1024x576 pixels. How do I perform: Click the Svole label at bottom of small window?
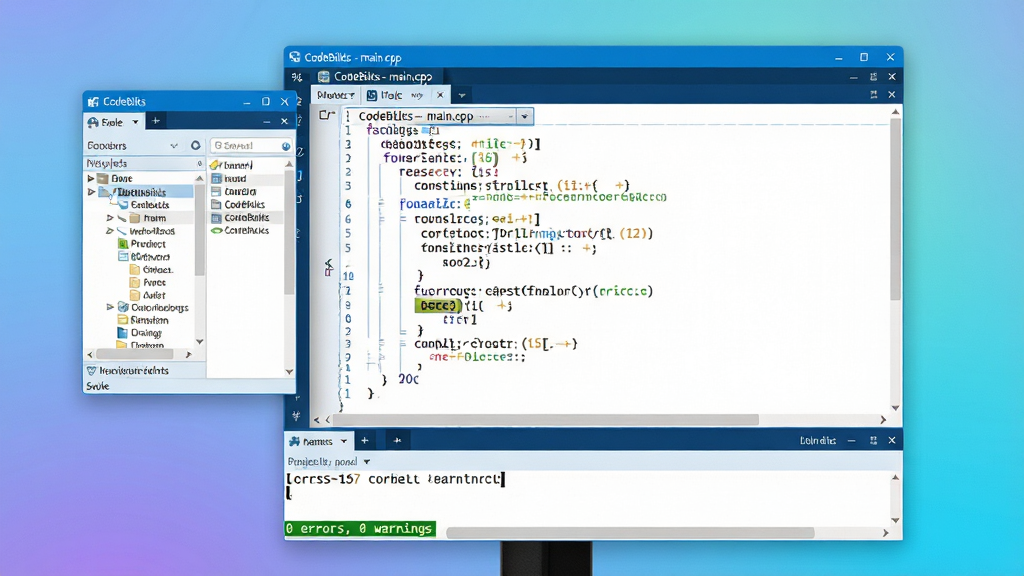pyautogui.click(x=97, y=386)
